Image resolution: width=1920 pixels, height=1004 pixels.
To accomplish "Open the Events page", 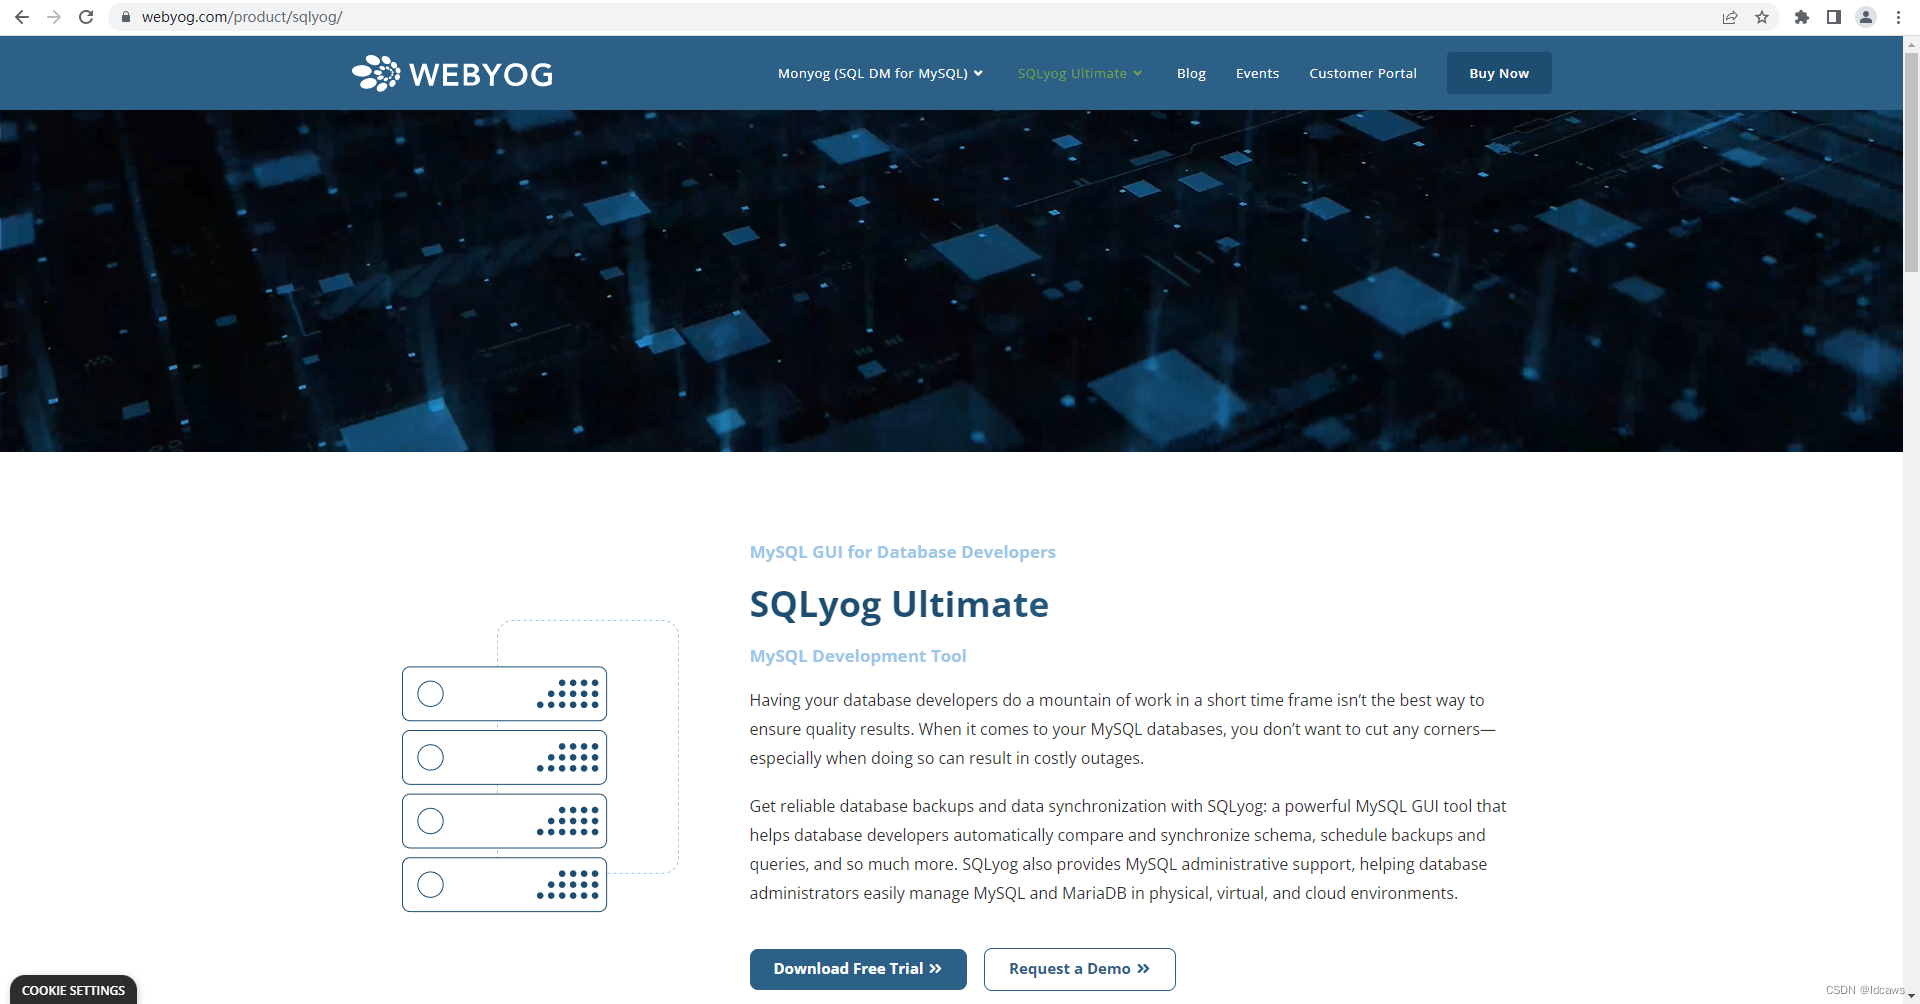I will pos(1257,73).
